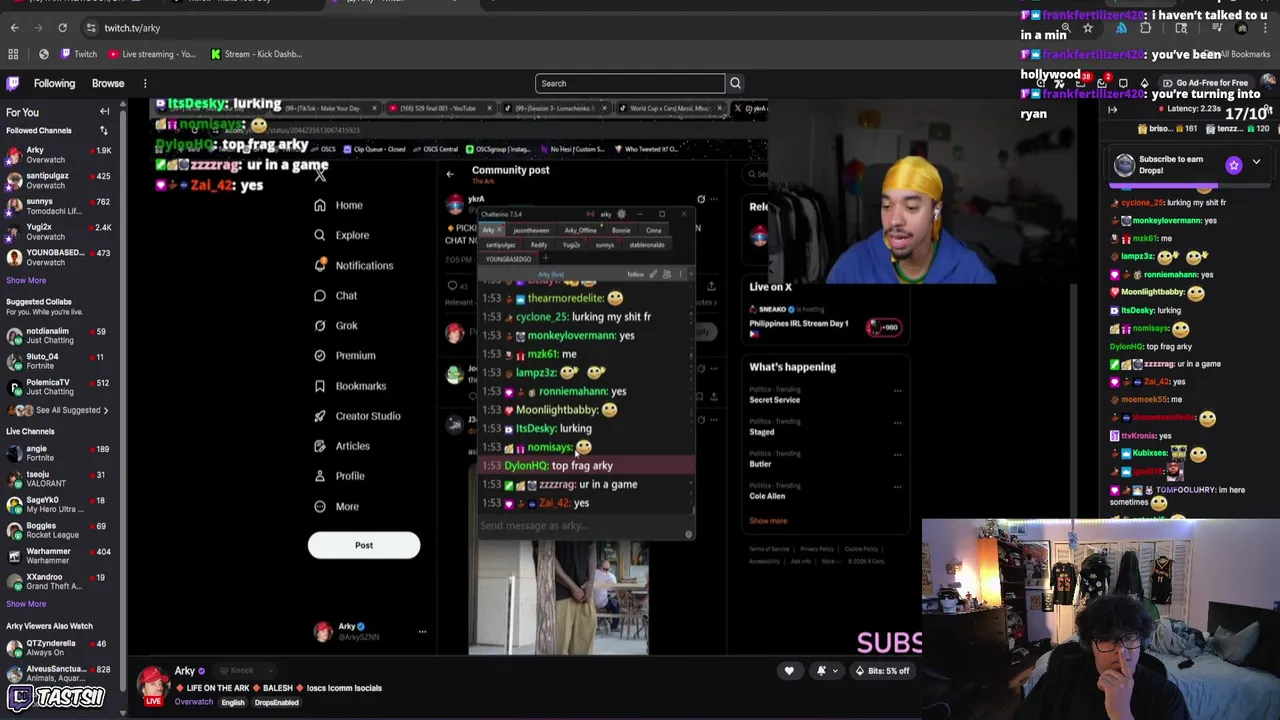Open Articles in streamed X sidebar

(341, 445)
